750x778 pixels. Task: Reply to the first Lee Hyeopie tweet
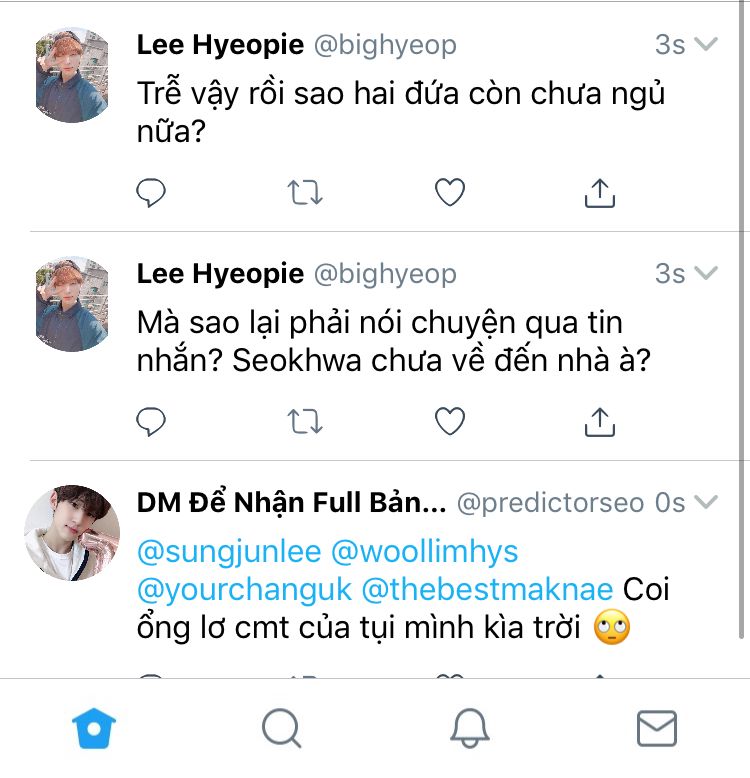pyautogui.click(x=151, y=192)
